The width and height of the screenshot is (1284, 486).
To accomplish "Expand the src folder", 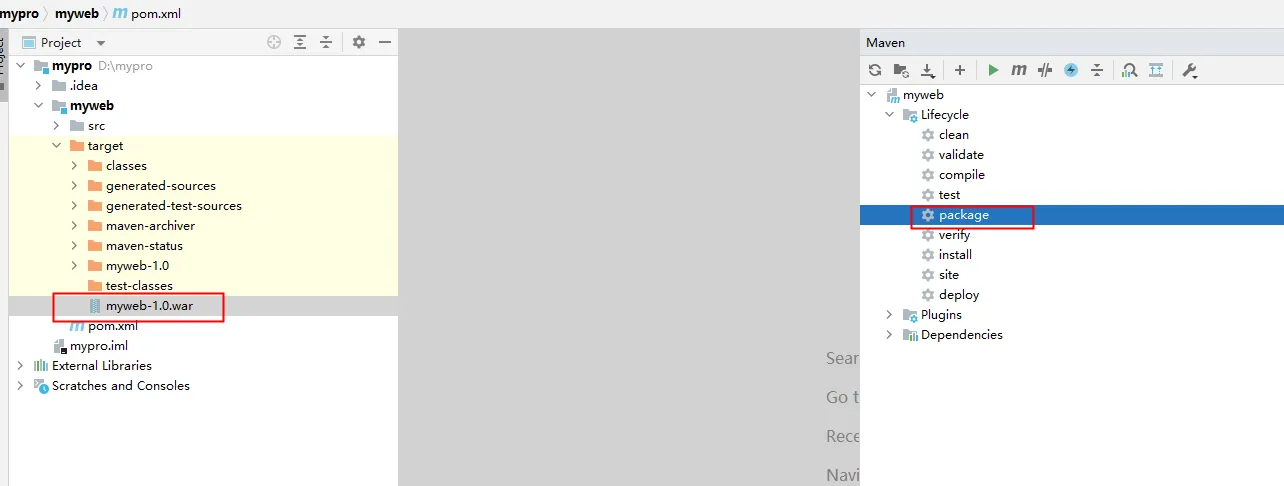I will tap(57, 126).
